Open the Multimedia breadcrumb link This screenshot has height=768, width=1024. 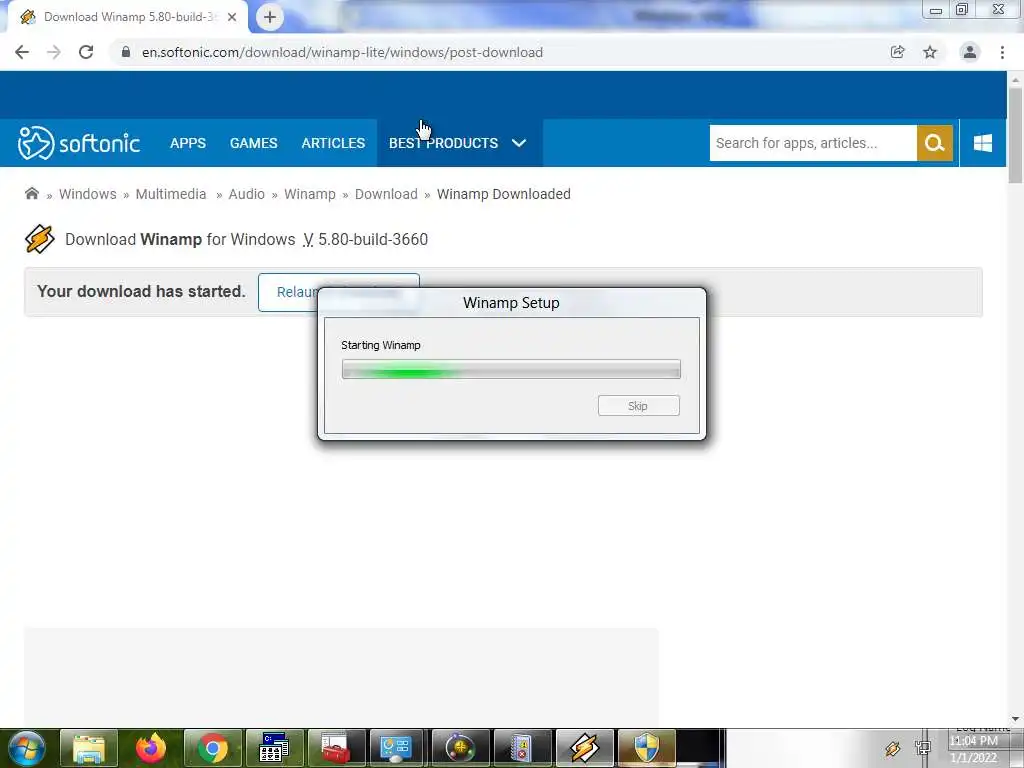point(170,194)
